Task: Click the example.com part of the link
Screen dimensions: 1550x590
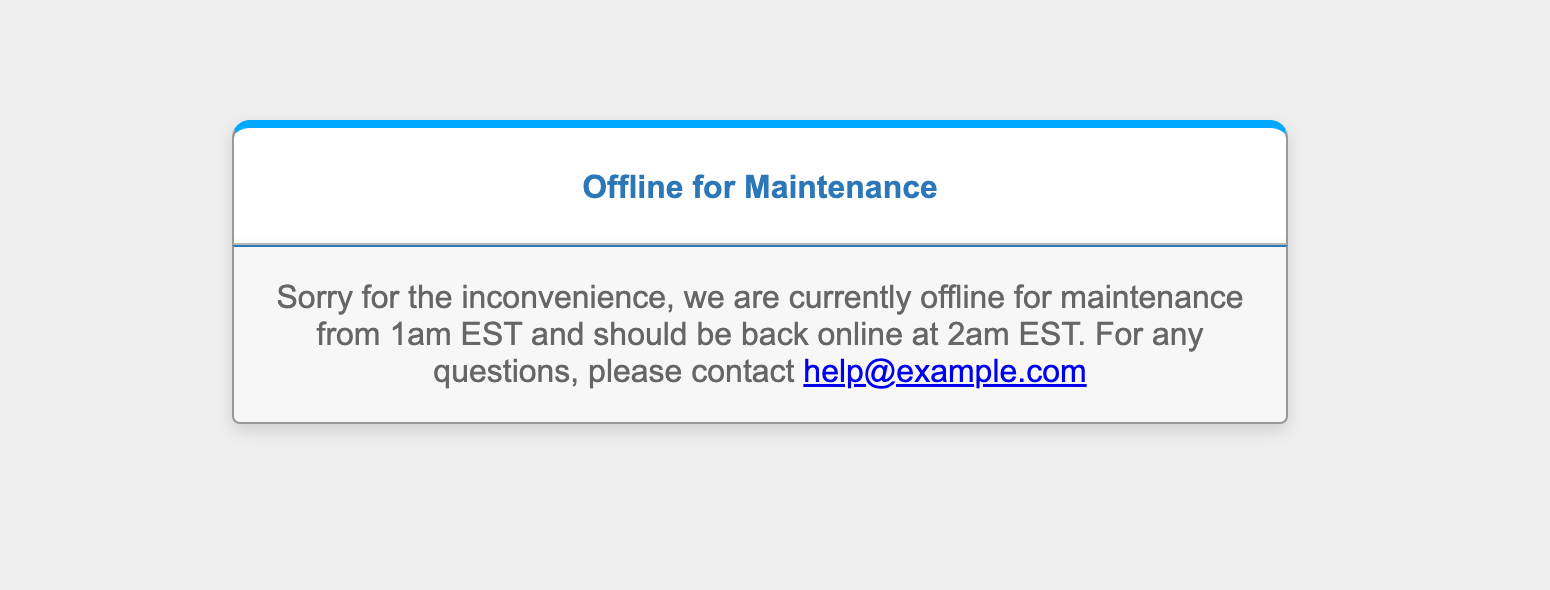Action: click(x=991, y=372)
